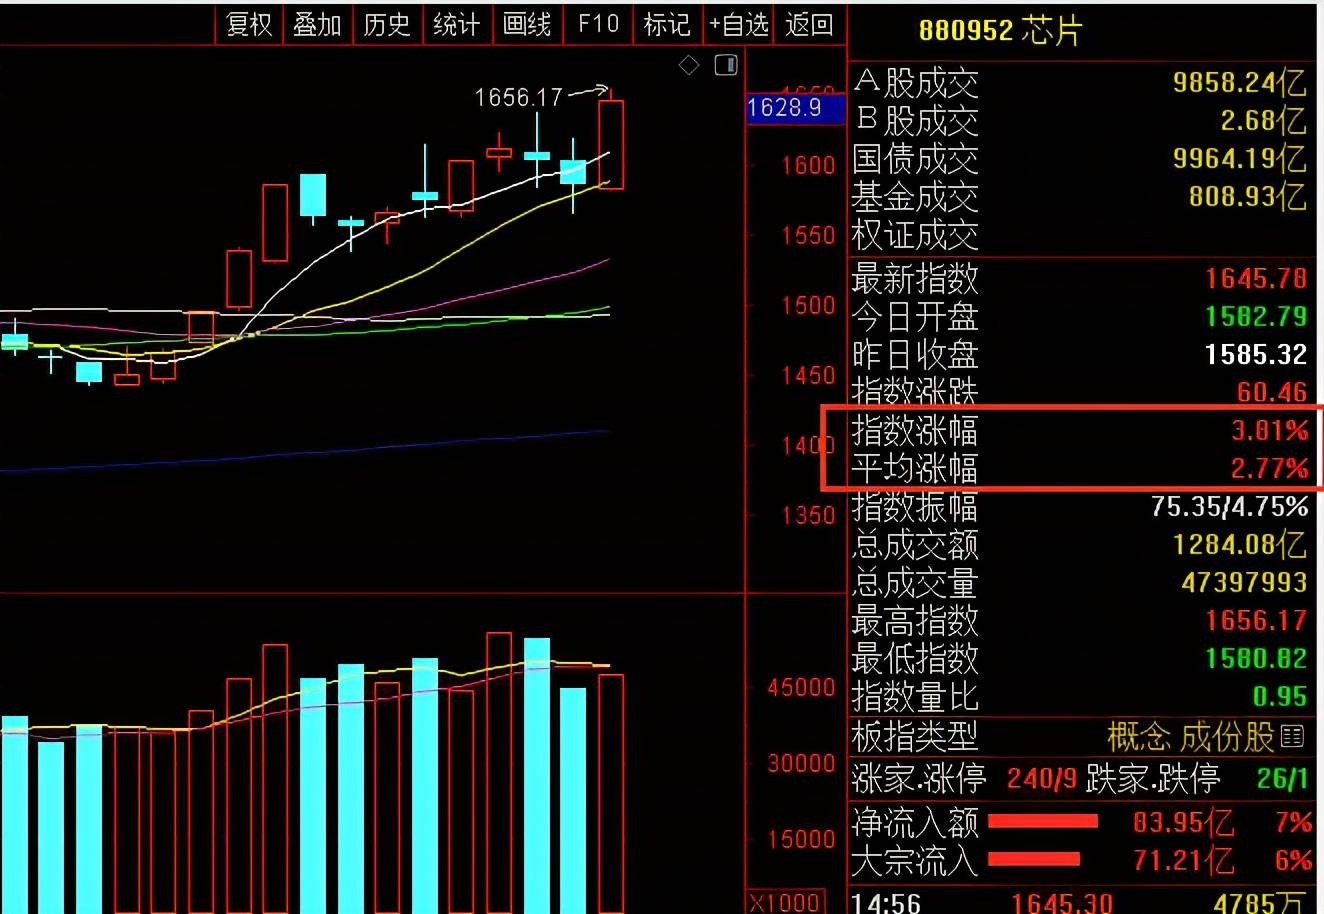Click the 指数涨幅 value 3.81%
The width and height of the screenshot is (1324, 914).
(x=1270, y=431)
